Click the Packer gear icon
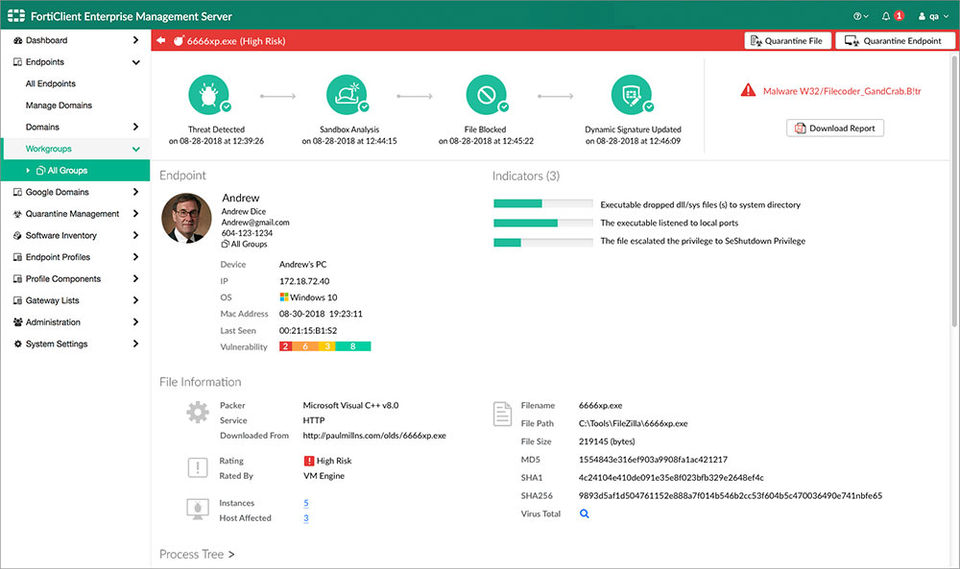Screen dimensions: 960x569 pyautogui.click(x=198, y=412)
